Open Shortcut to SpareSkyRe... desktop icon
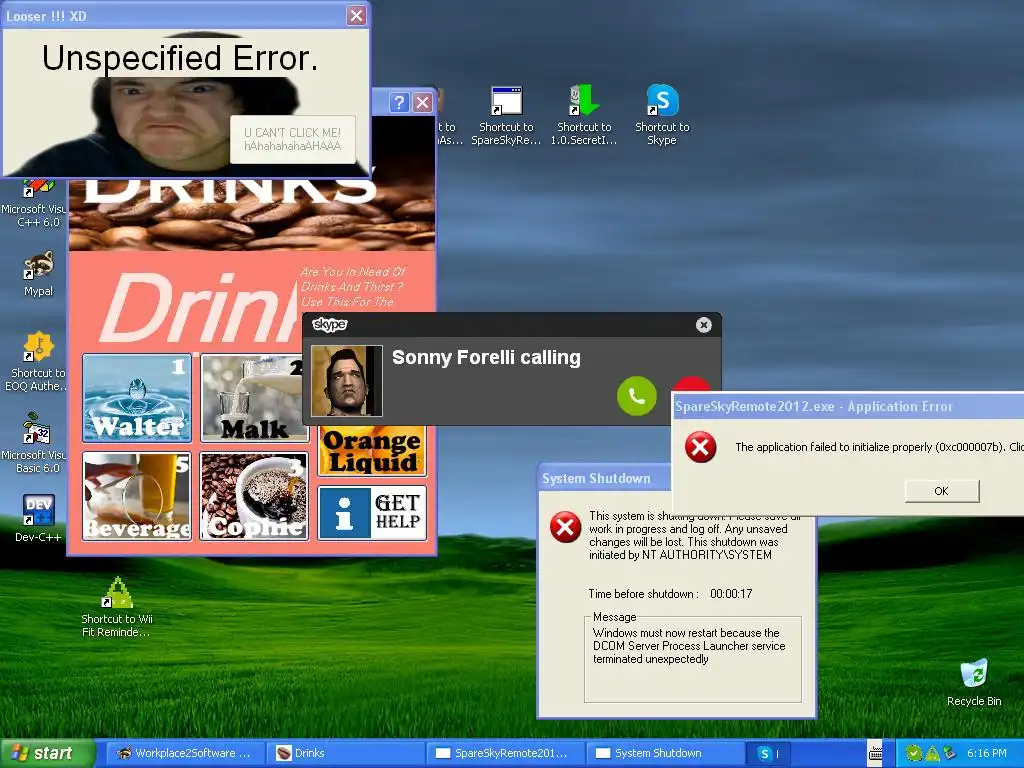 click(506, 116)
